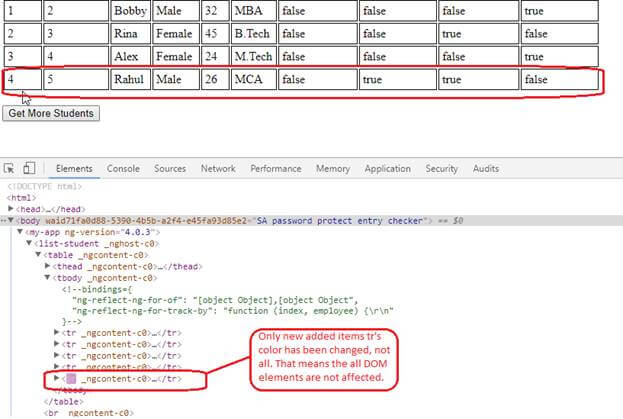Click the MBA course cell

click(x=253, y=11)
